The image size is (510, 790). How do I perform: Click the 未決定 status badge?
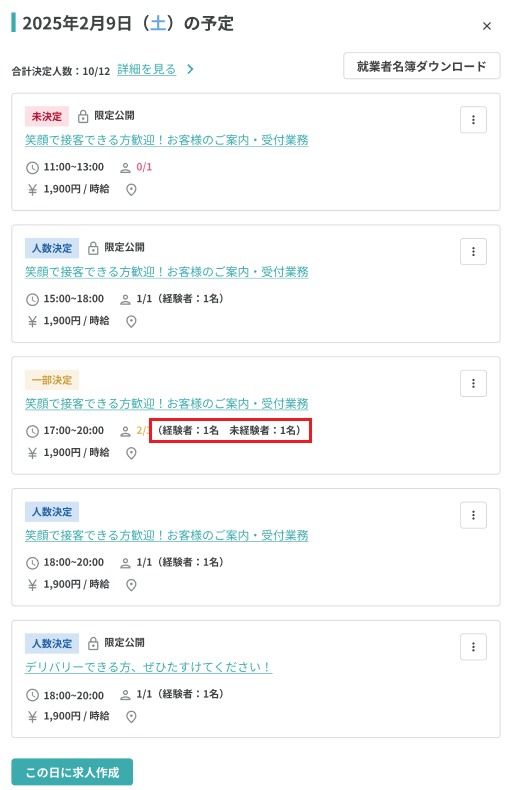point(47,116)
